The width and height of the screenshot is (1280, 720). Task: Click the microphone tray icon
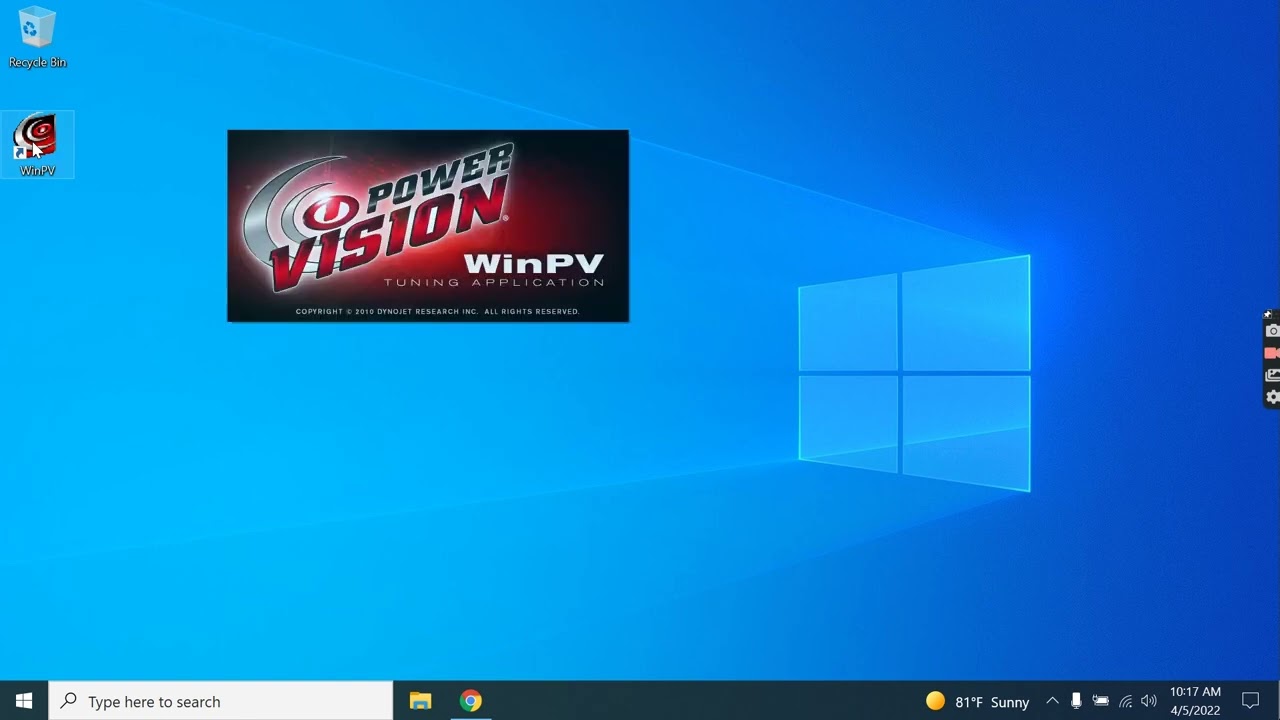[1076, 702]
